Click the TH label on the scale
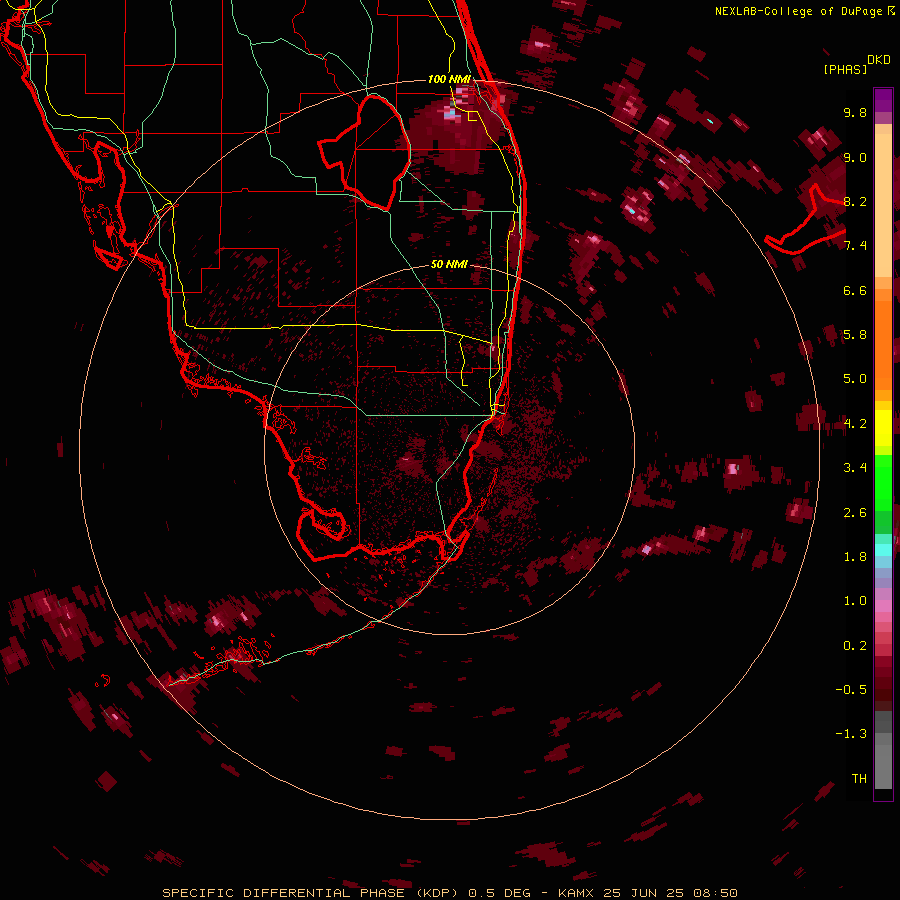900x900 pixels. [859, 779]
